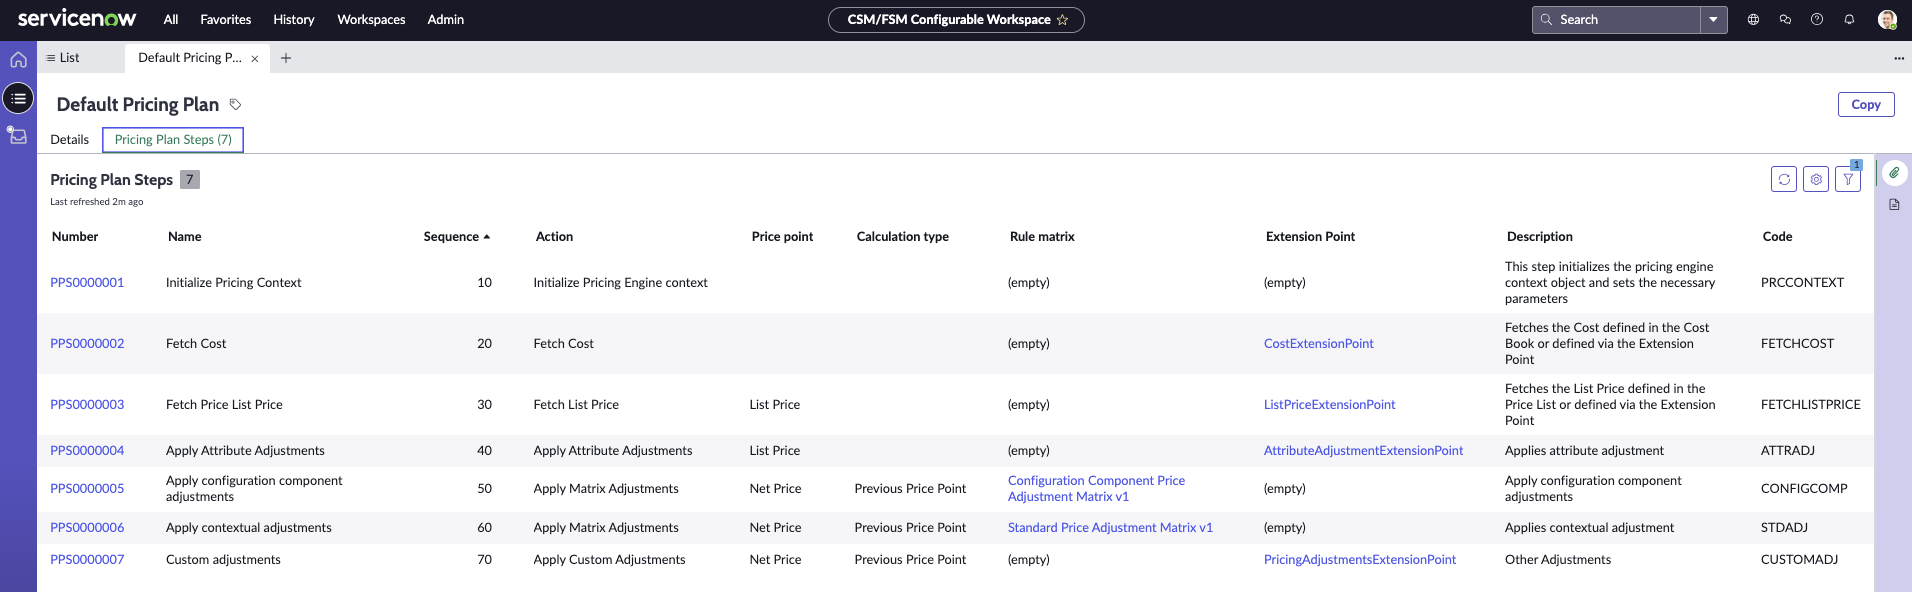The height and width of the screenshot is (592, 1912).
Task: Open the Workspaces menu
Action: [x=371, y=20]
